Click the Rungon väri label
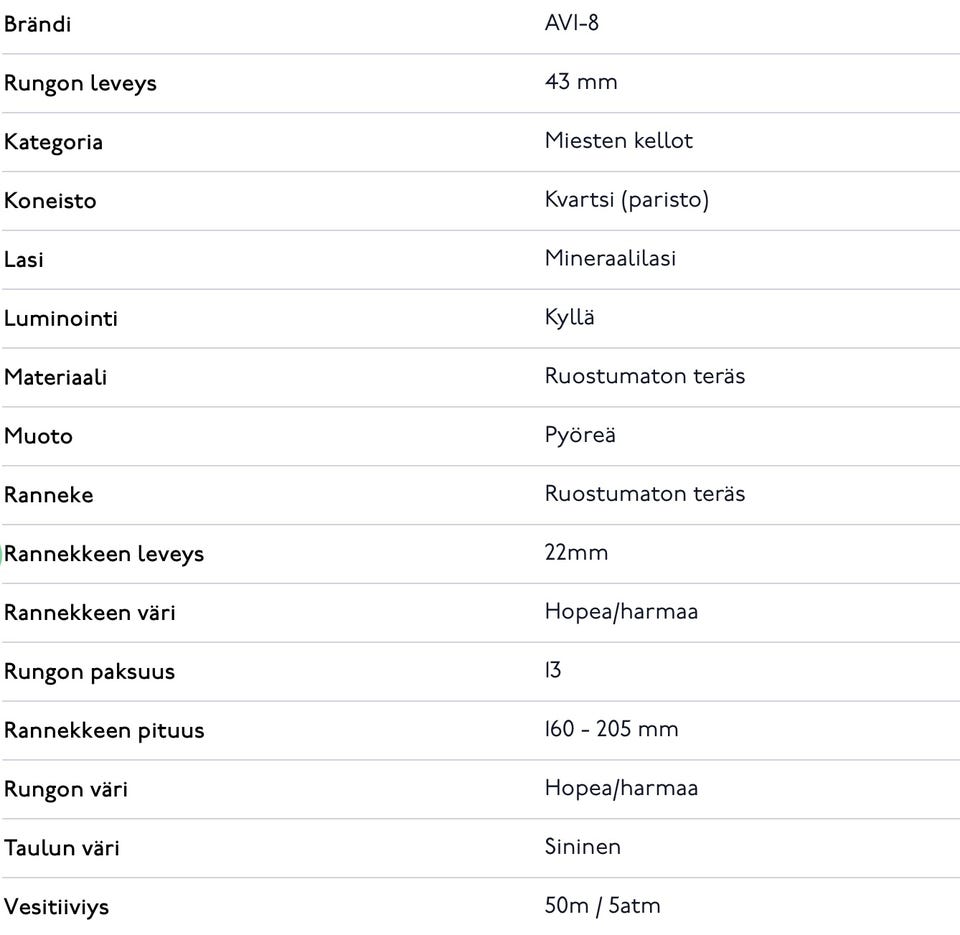The width and height of the screenshot is (960, 935). tap(66, 790)
